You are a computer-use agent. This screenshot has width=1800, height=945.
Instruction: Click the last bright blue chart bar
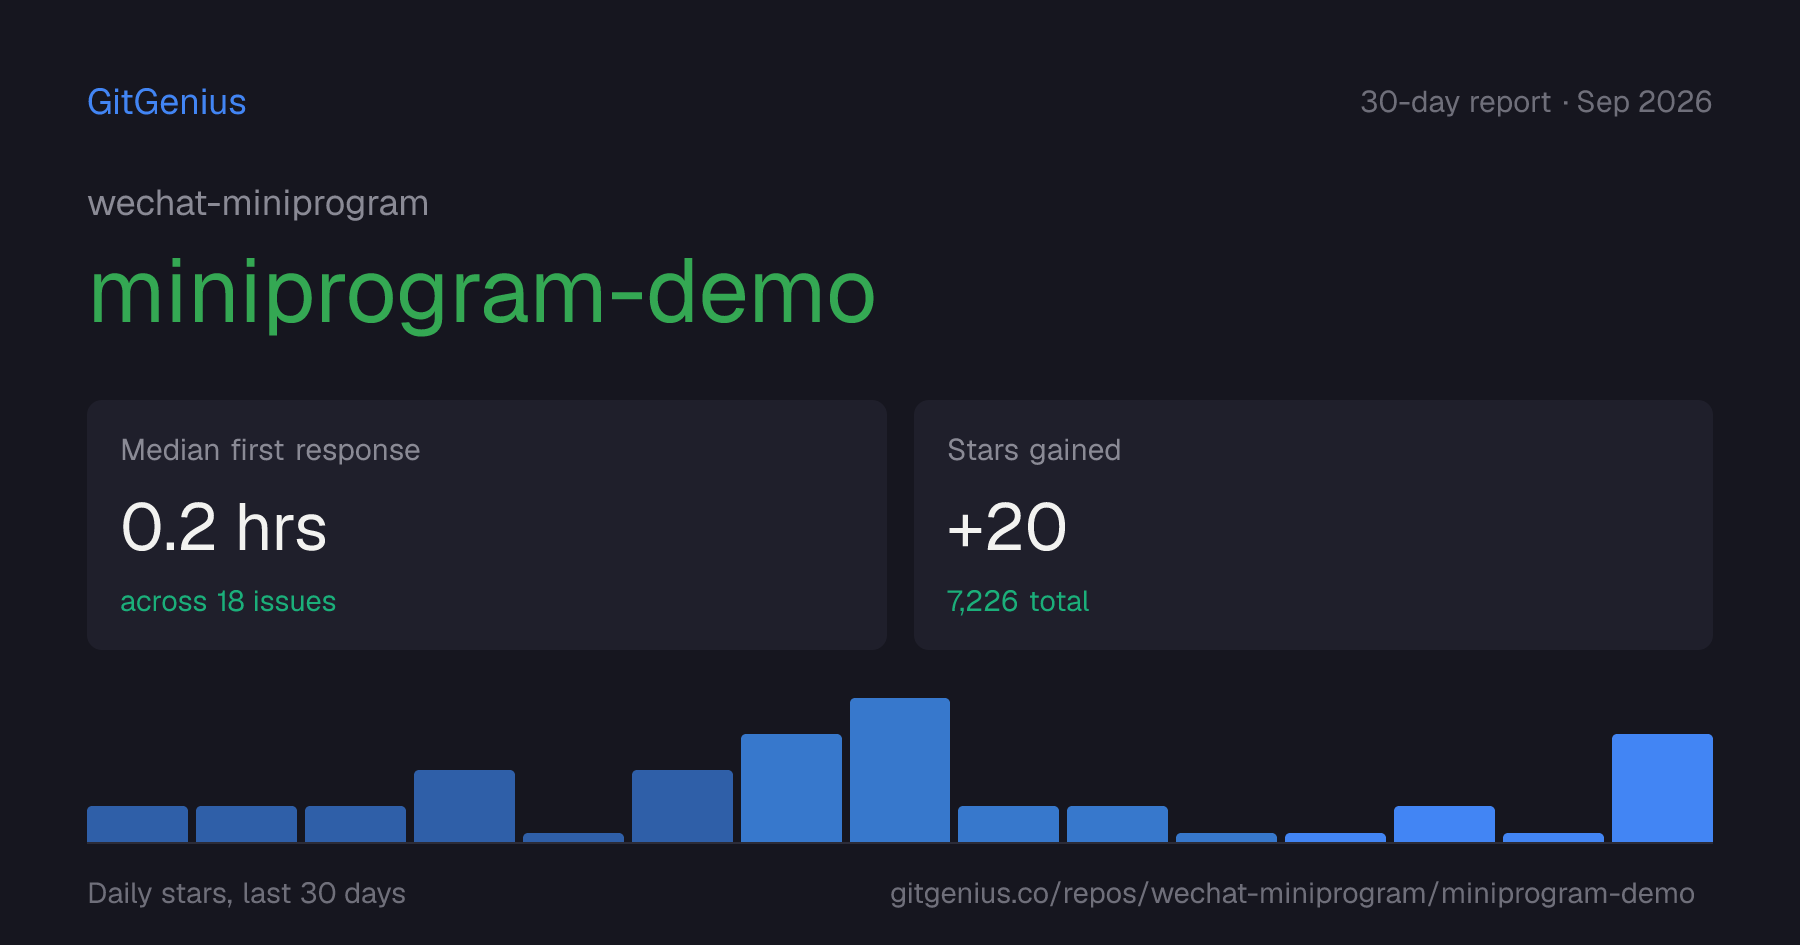tap(1662, 788)
